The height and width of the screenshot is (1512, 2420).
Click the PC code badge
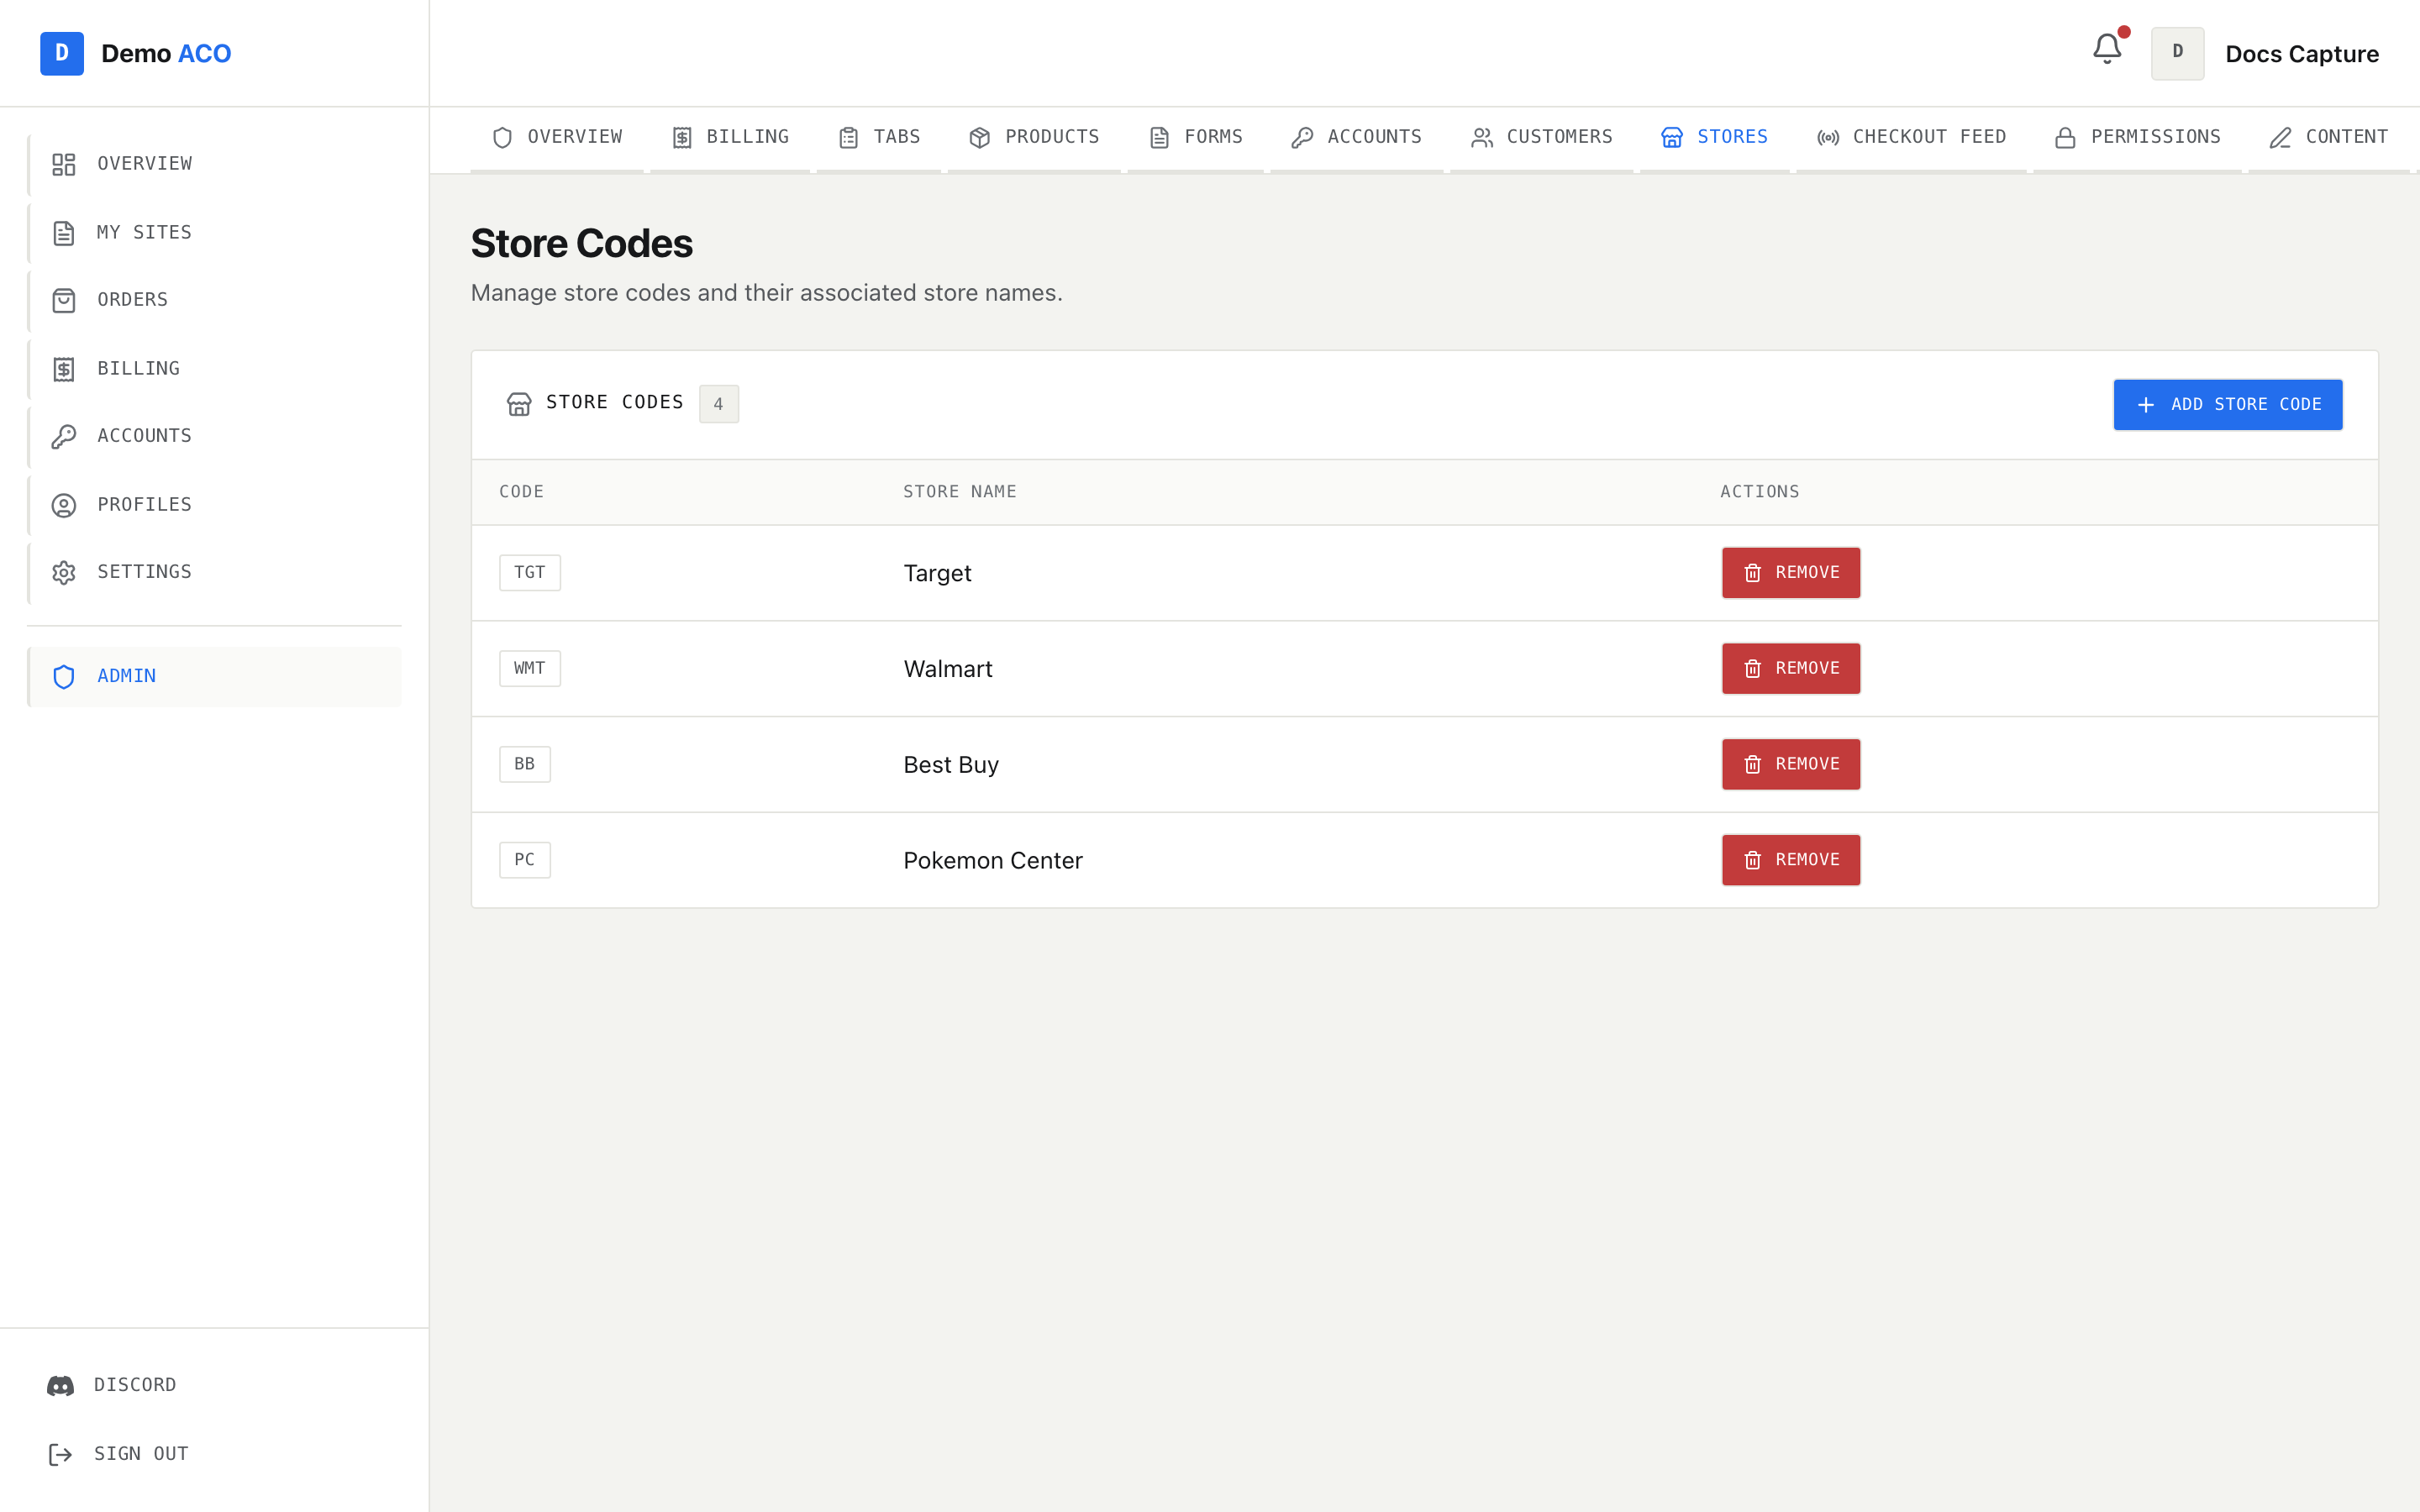pos(525,860)
